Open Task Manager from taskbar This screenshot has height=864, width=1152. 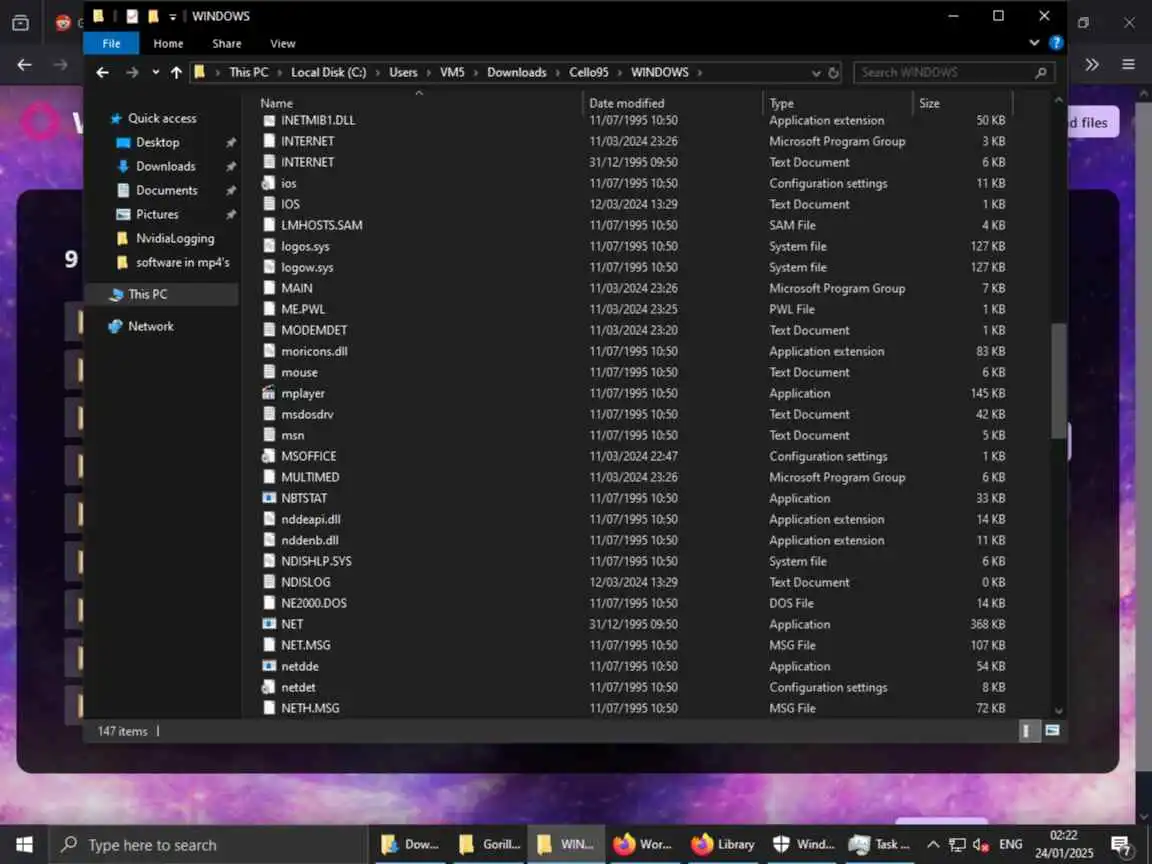pos(879,845)
